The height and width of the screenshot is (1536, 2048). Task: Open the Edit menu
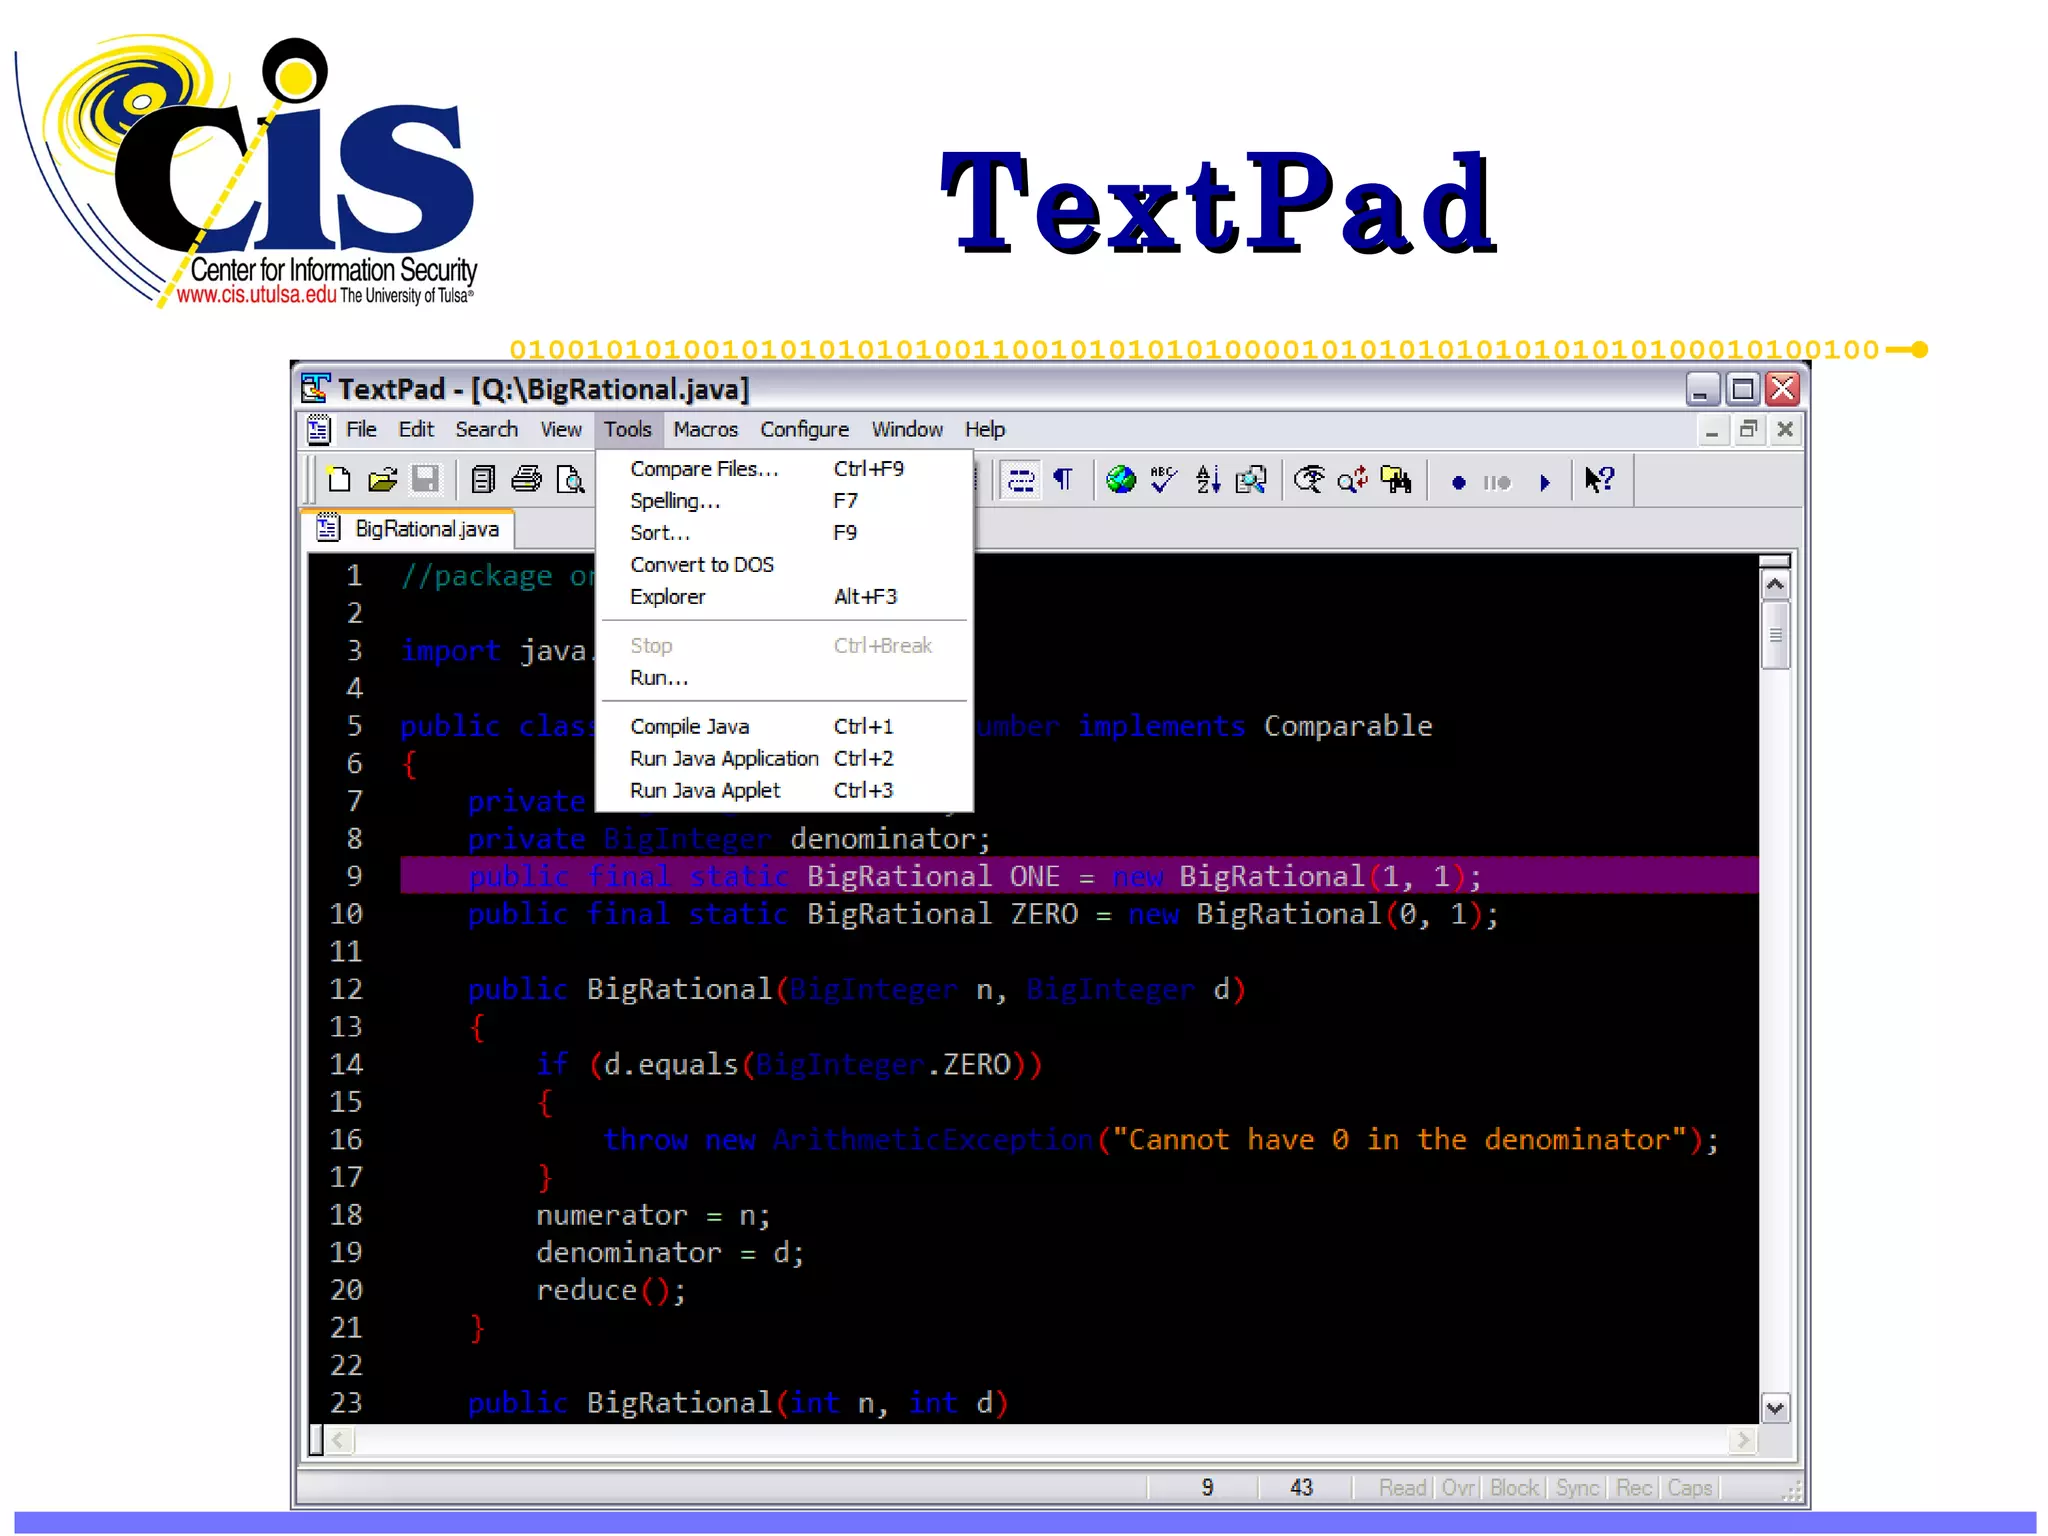click(x=416, y=430)
